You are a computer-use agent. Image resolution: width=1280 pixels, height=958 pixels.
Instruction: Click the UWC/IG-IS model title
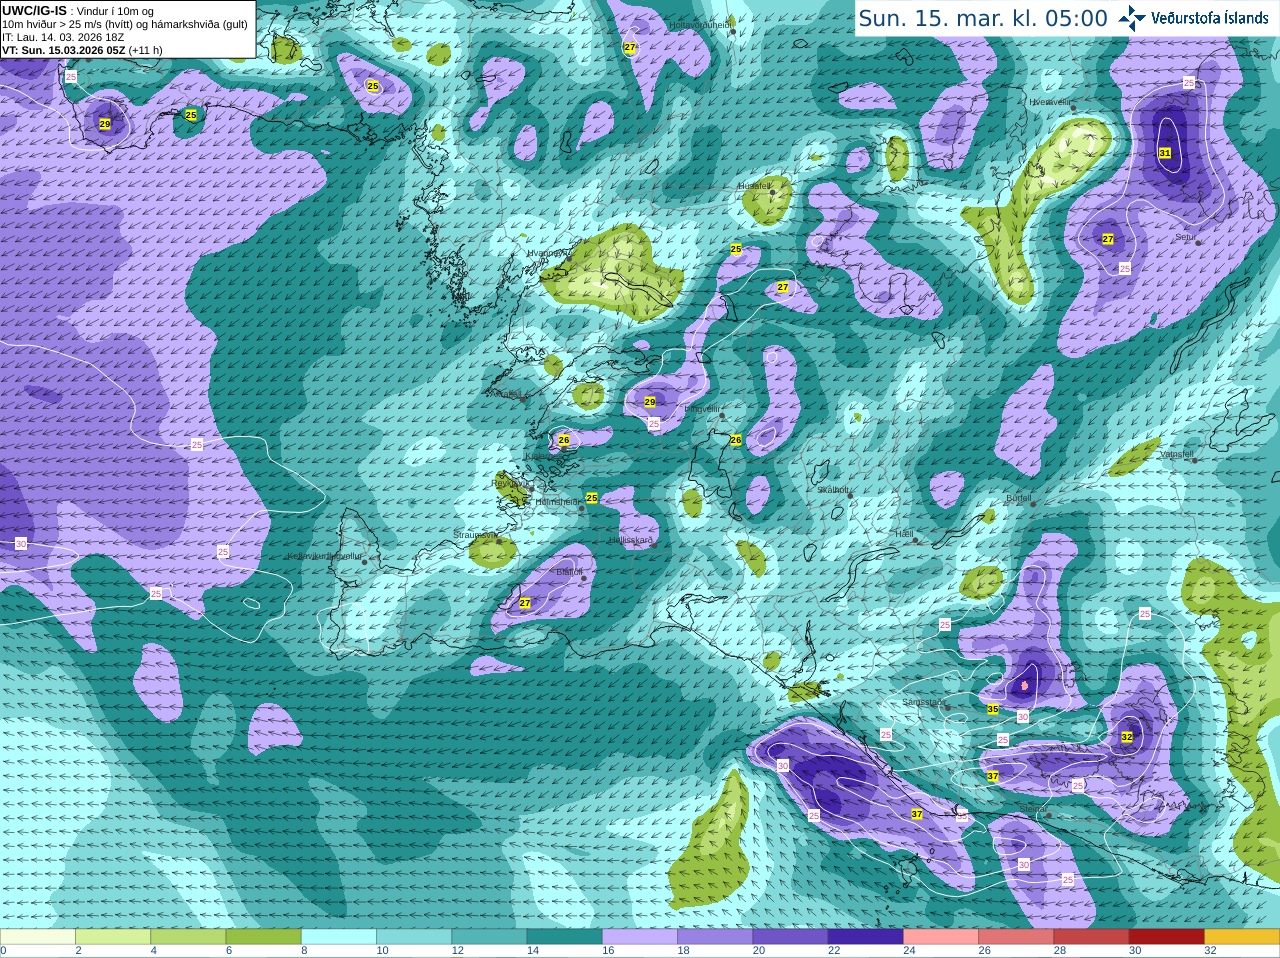pyautogui.click(x=34, y=10)
